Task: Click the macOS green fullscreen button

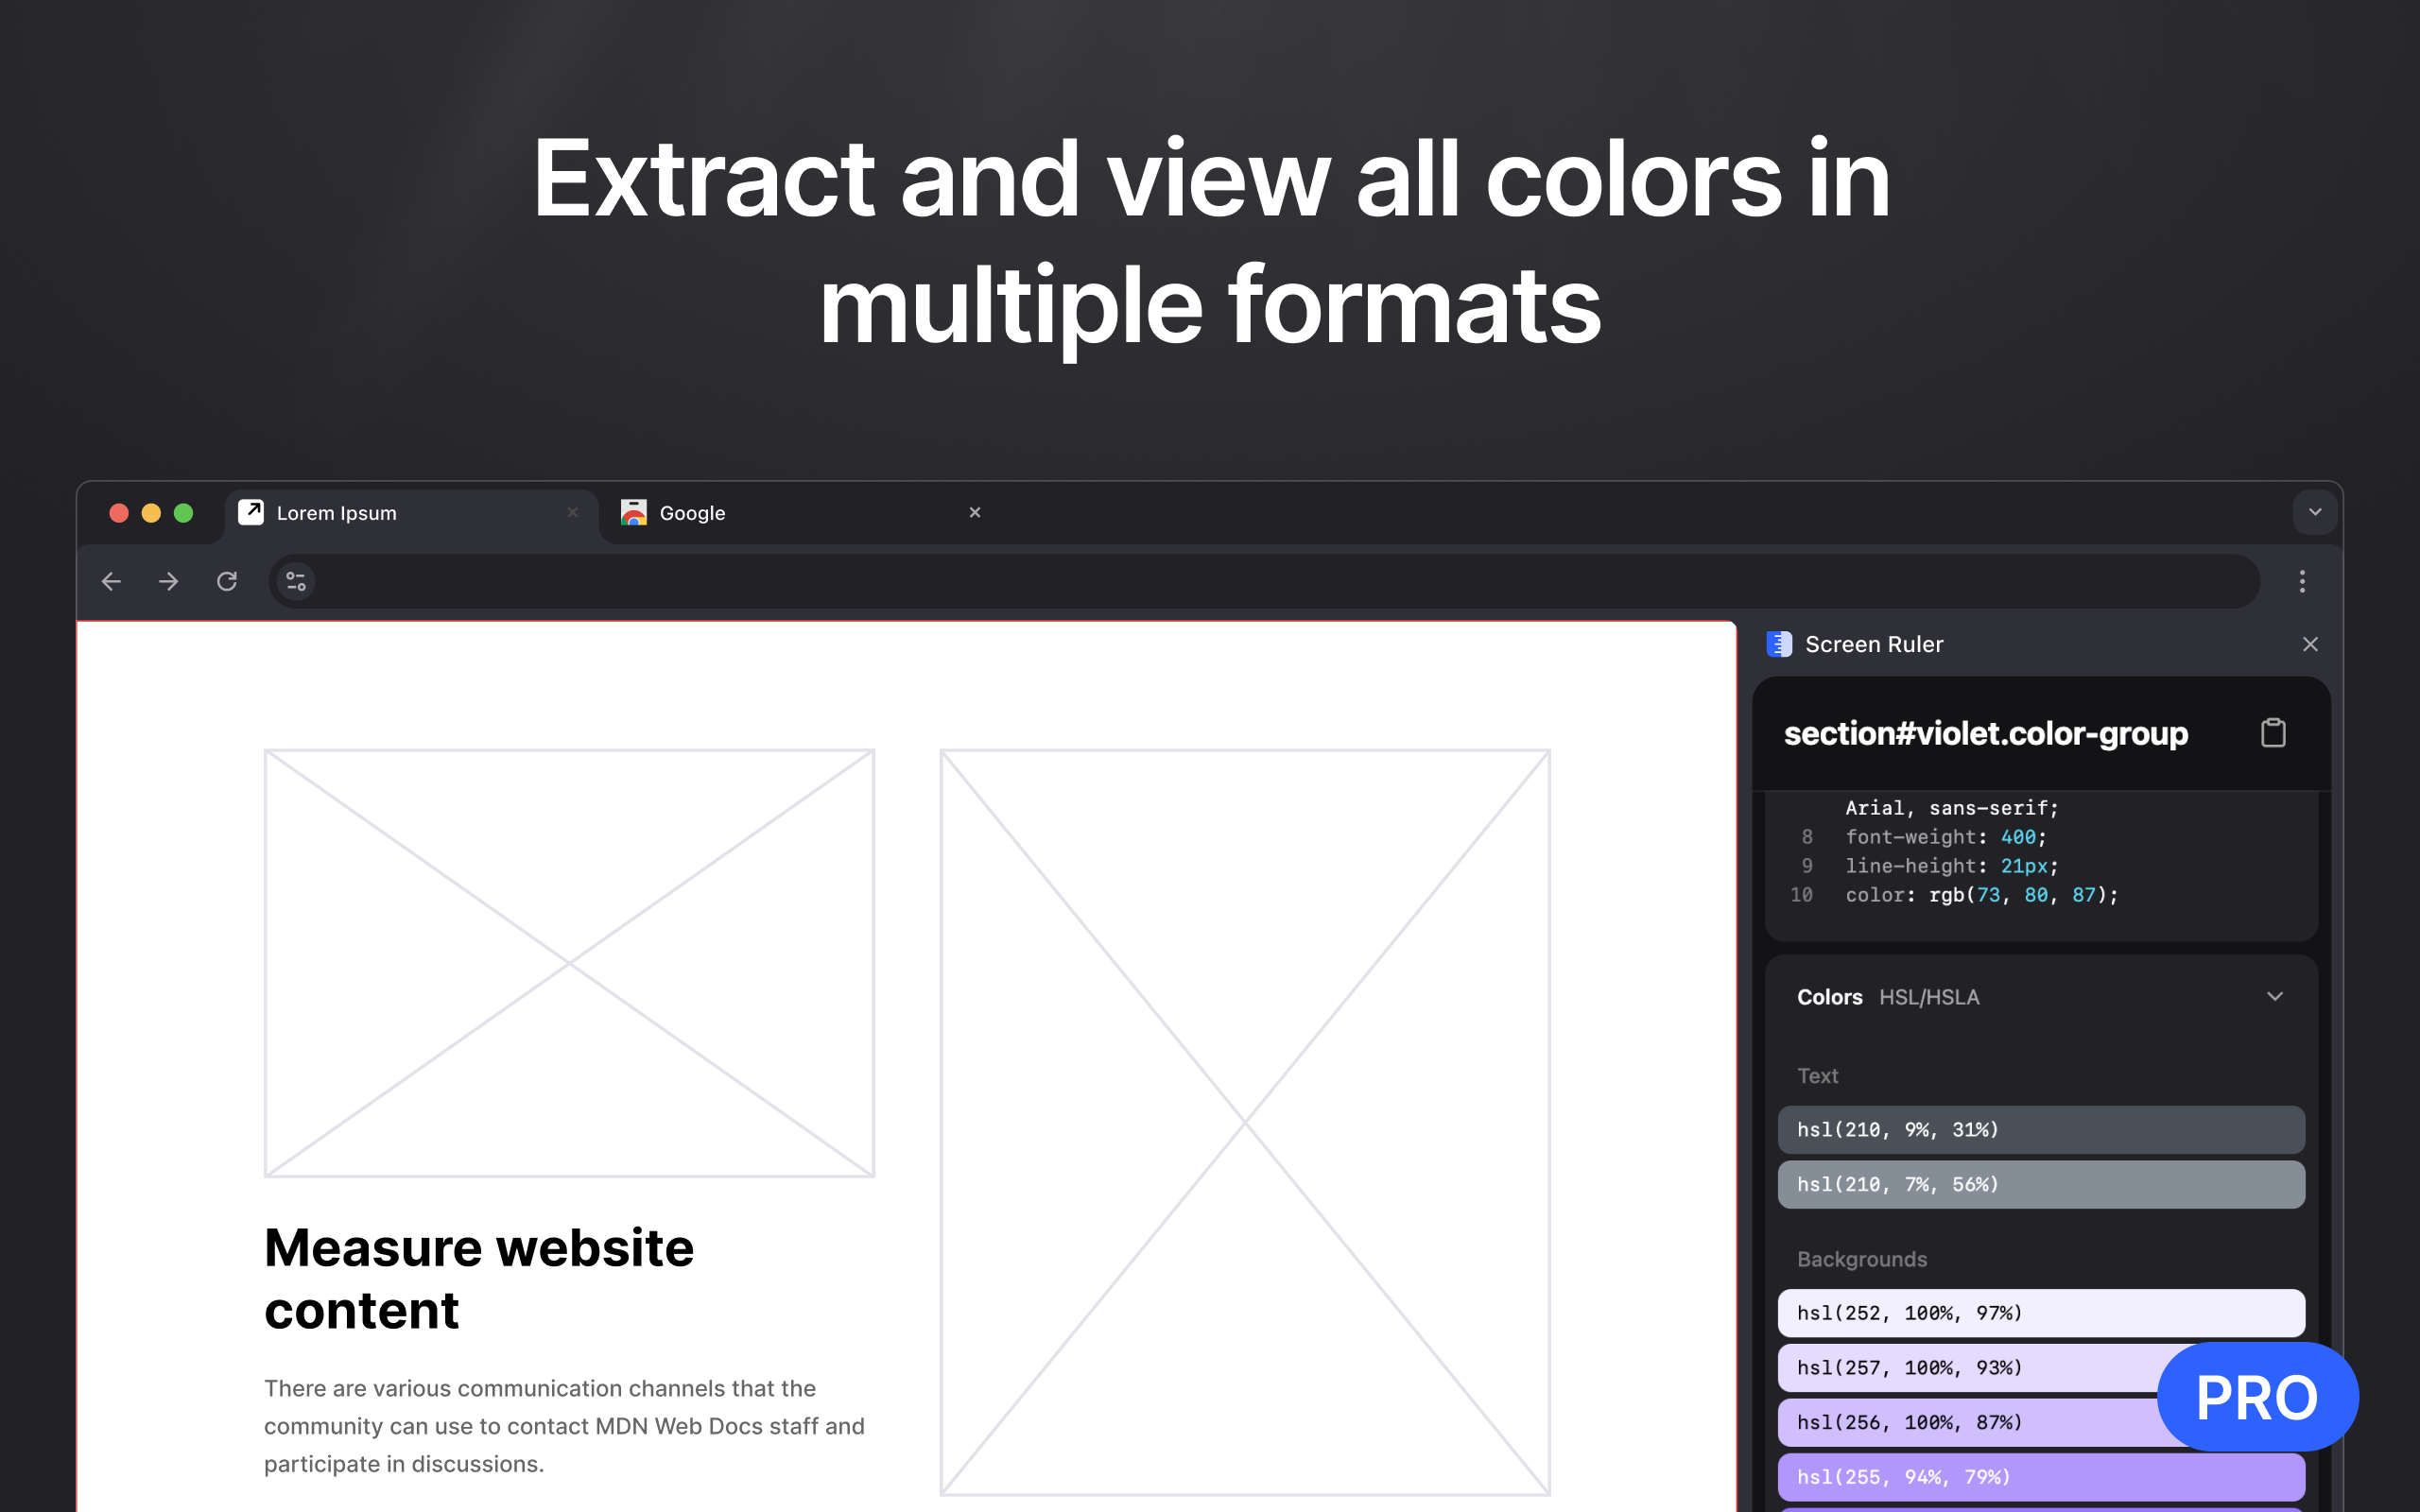Action: tap(183, 513)
